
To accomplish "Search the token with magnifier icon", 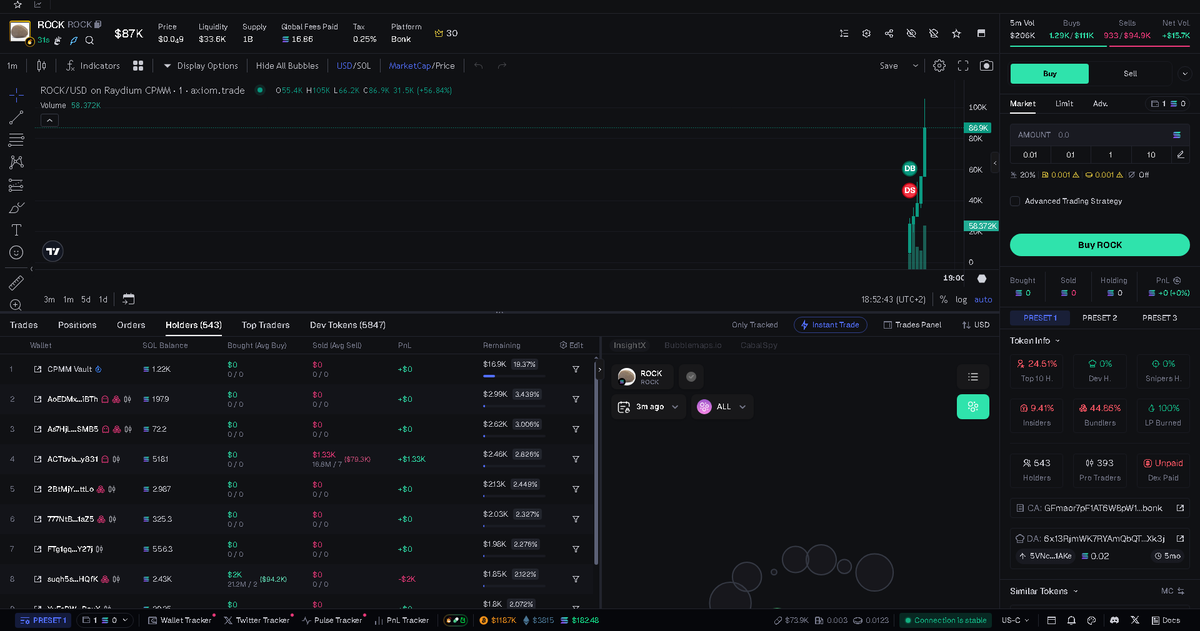I will tap(89, 41).
